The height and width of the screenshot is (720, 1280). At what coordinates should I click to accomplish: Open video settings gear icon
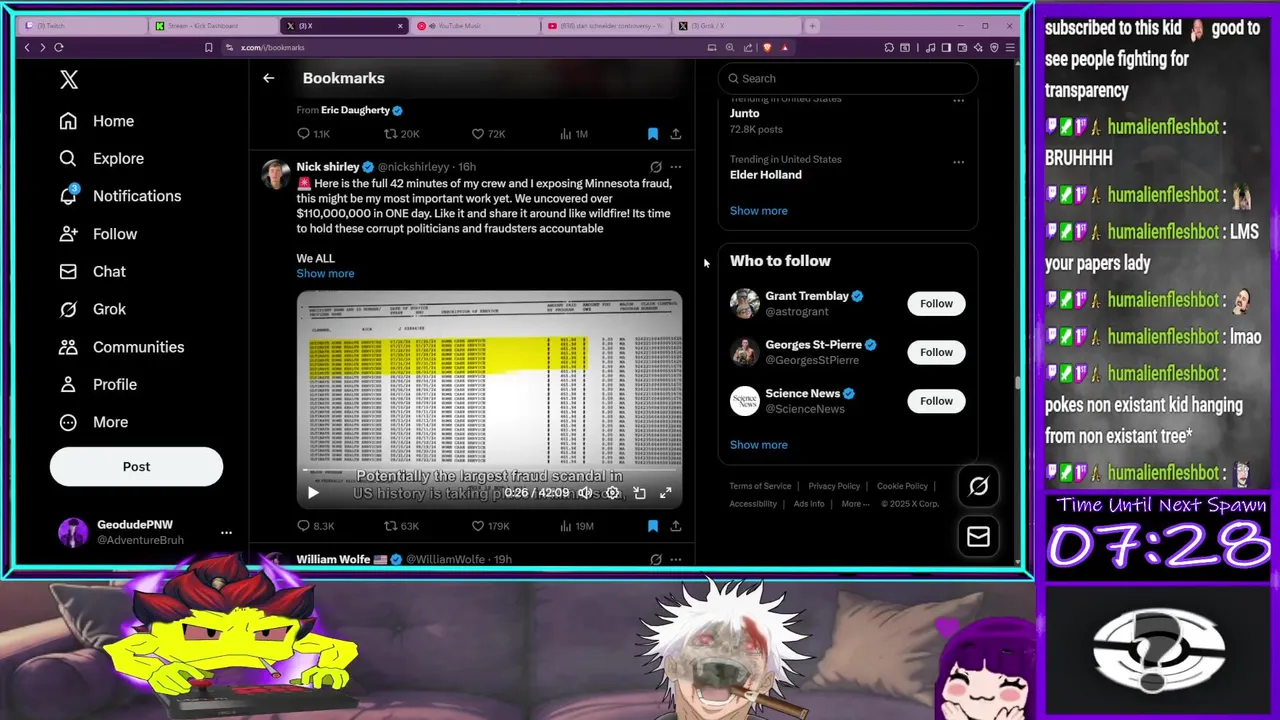point(612,493)
